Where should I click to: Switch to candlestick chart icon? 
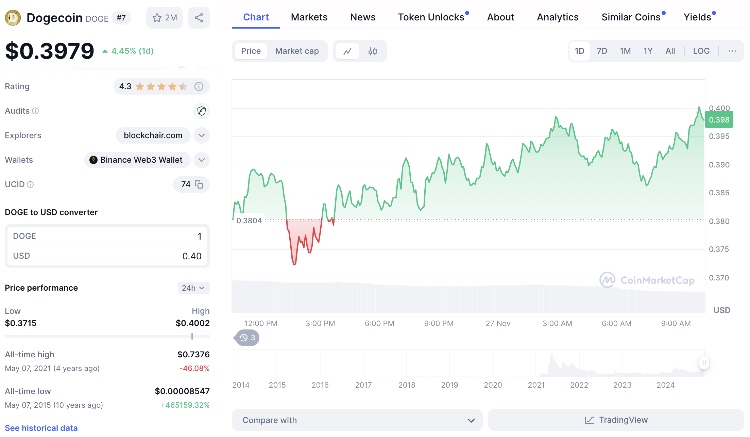pos(373,51)
